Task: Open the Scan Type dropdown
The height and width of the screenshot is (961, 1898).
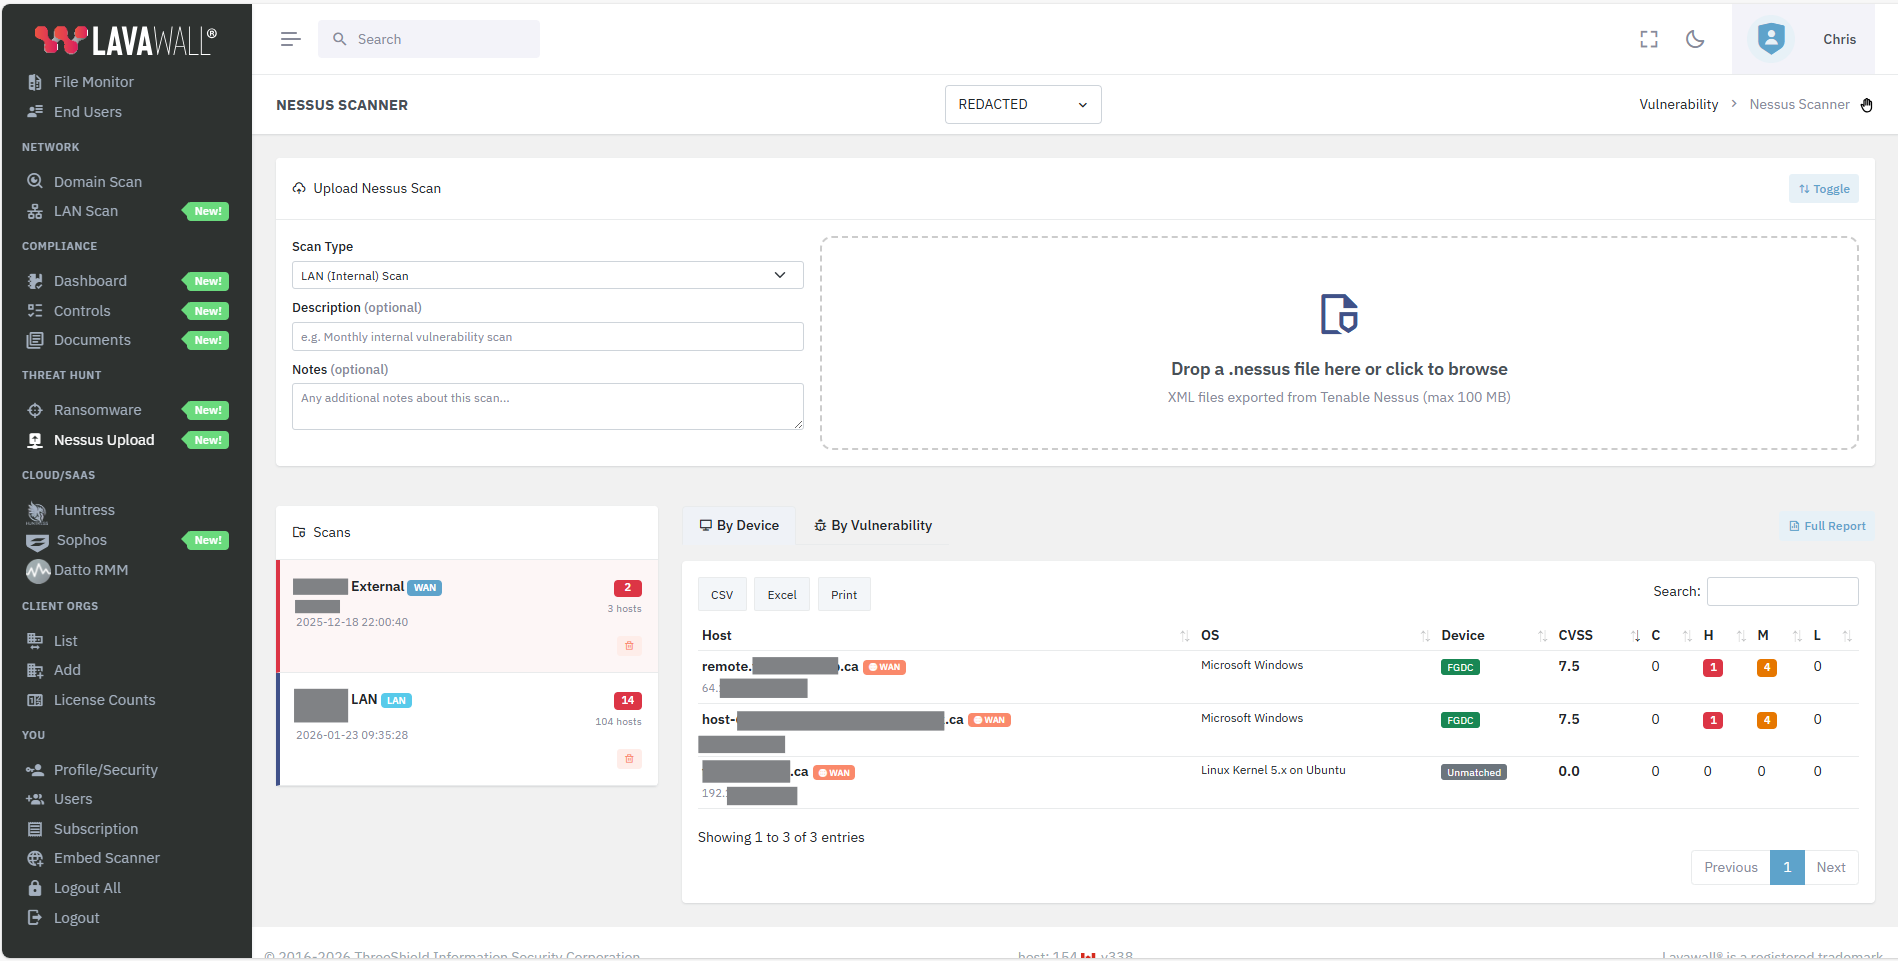Action: pyautogui.click(x=546, y=275)
